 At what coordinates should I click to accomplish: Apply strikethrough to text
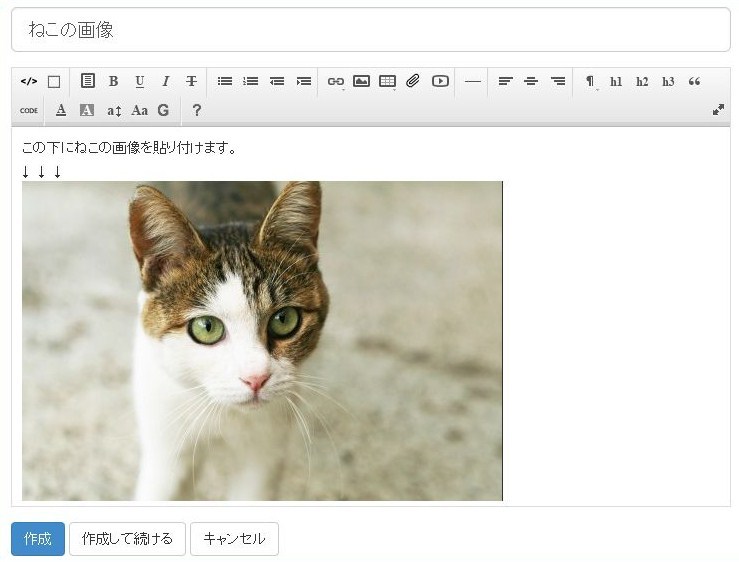click(192, 82)
